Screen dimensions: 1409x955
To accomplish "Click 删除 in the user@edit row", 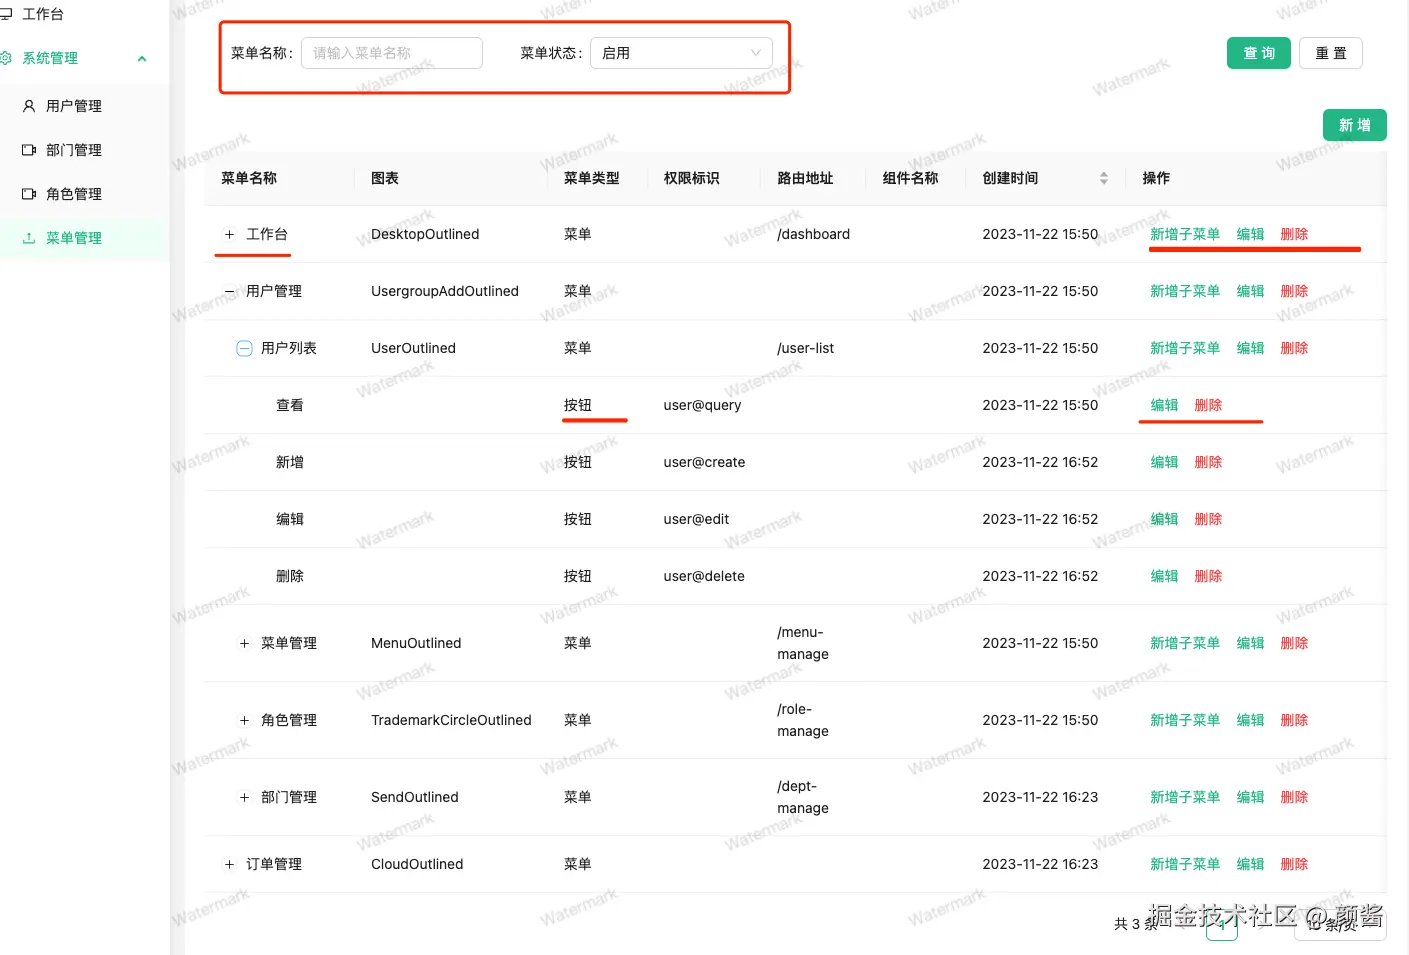I will tap(1208, 519).
